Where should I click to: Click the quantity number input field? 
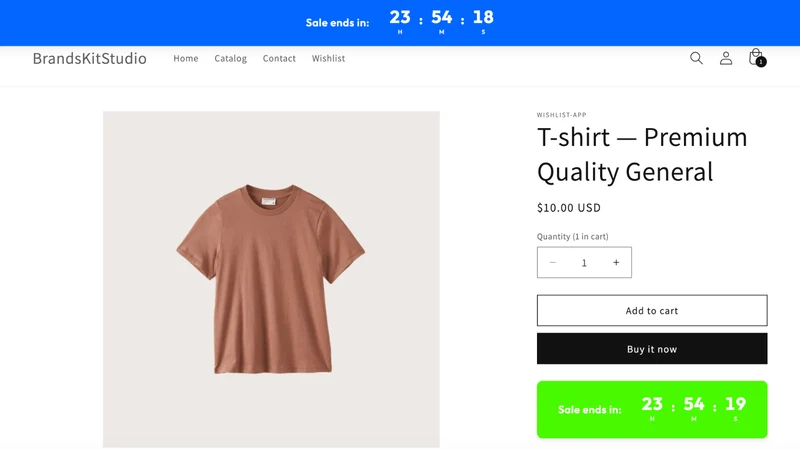pyautogui.click(x=584, y=263)
